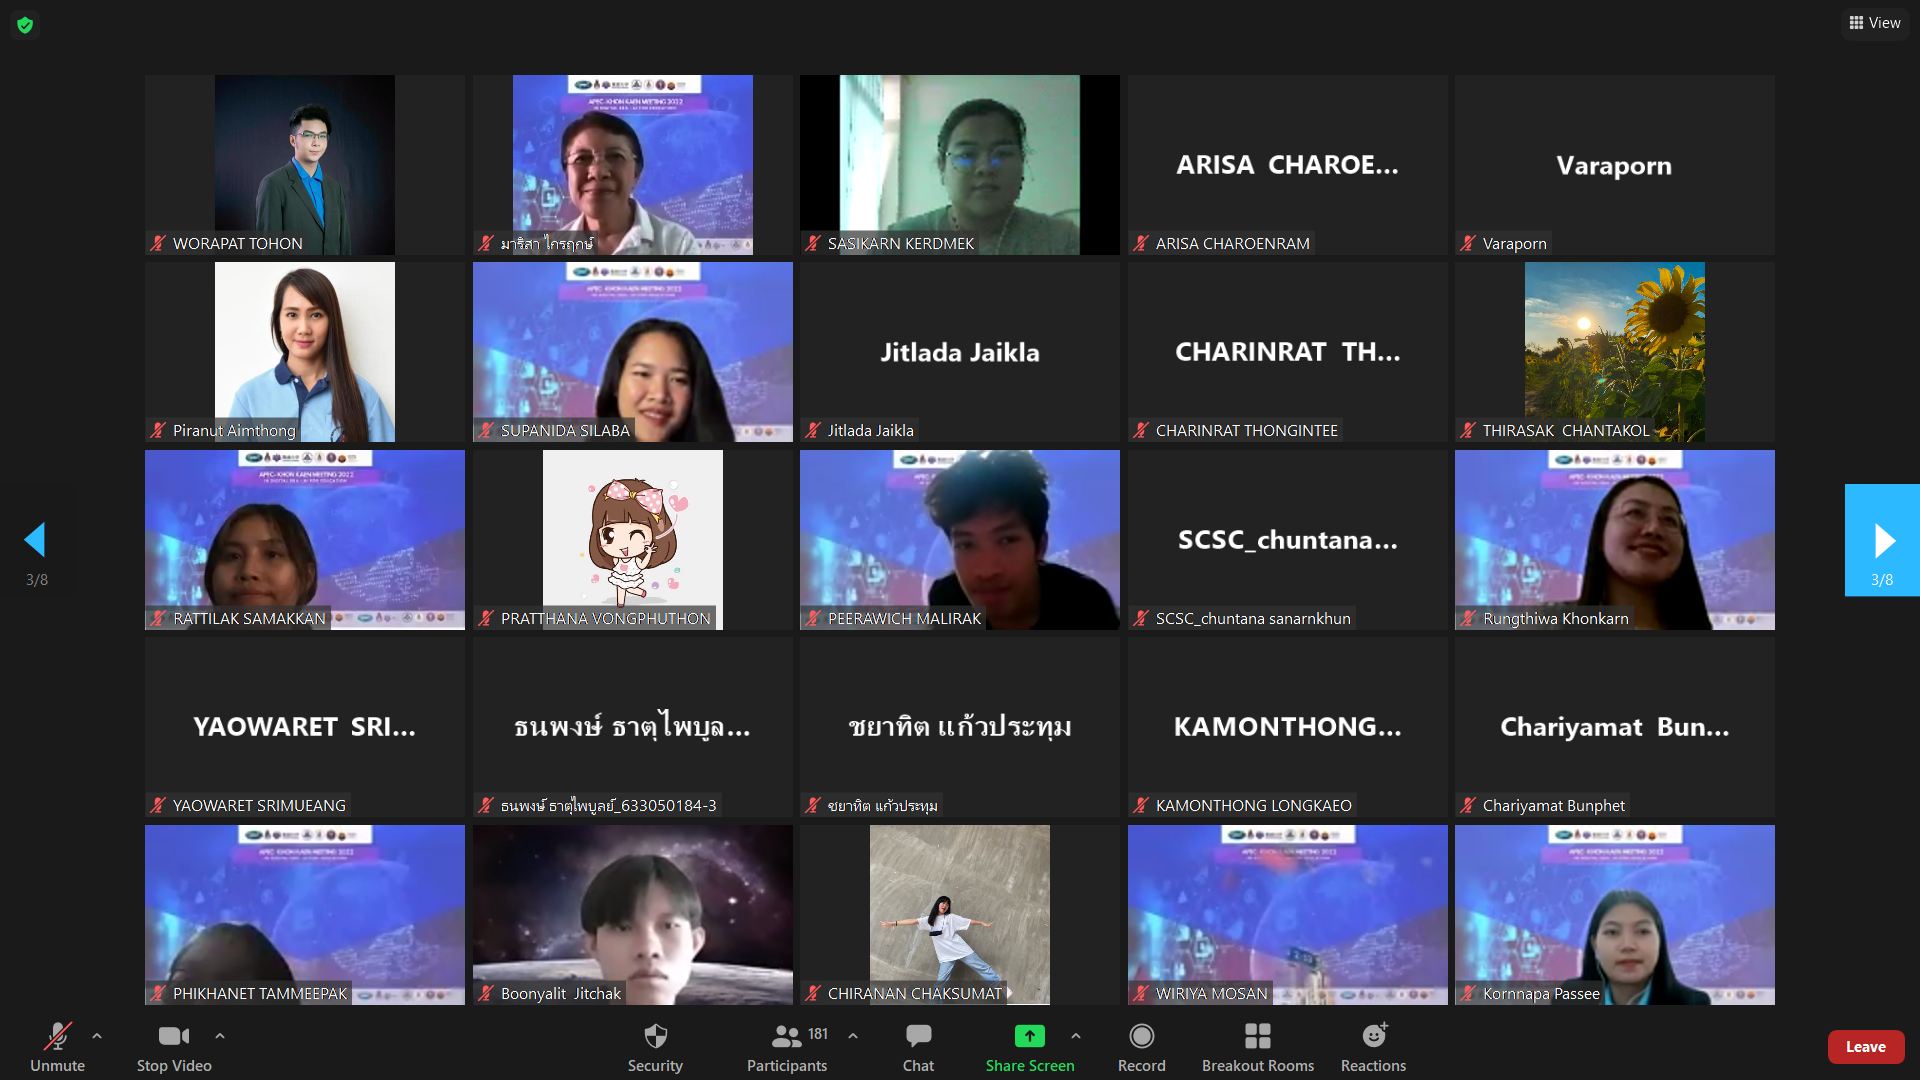Expand the arrow next to Participants
Image resolution: width=1920 pixels, height=1080 pixels.
pyautogui.click(x=853, y=1036)
